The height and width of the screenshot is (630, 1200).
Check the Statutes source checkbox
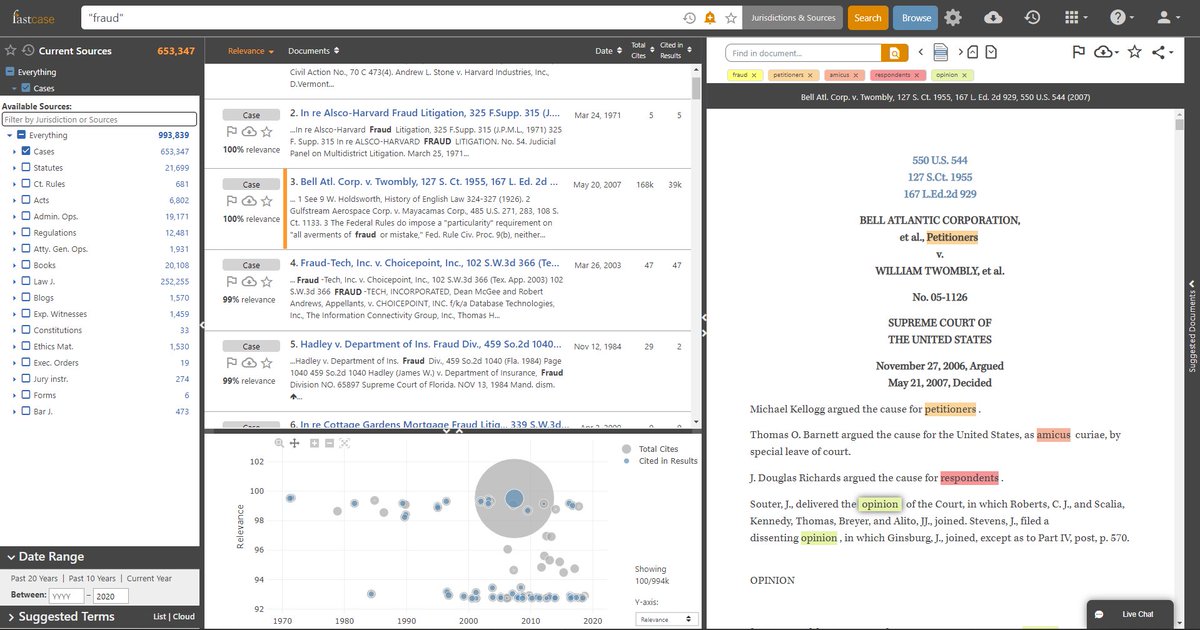pos(26,168)
